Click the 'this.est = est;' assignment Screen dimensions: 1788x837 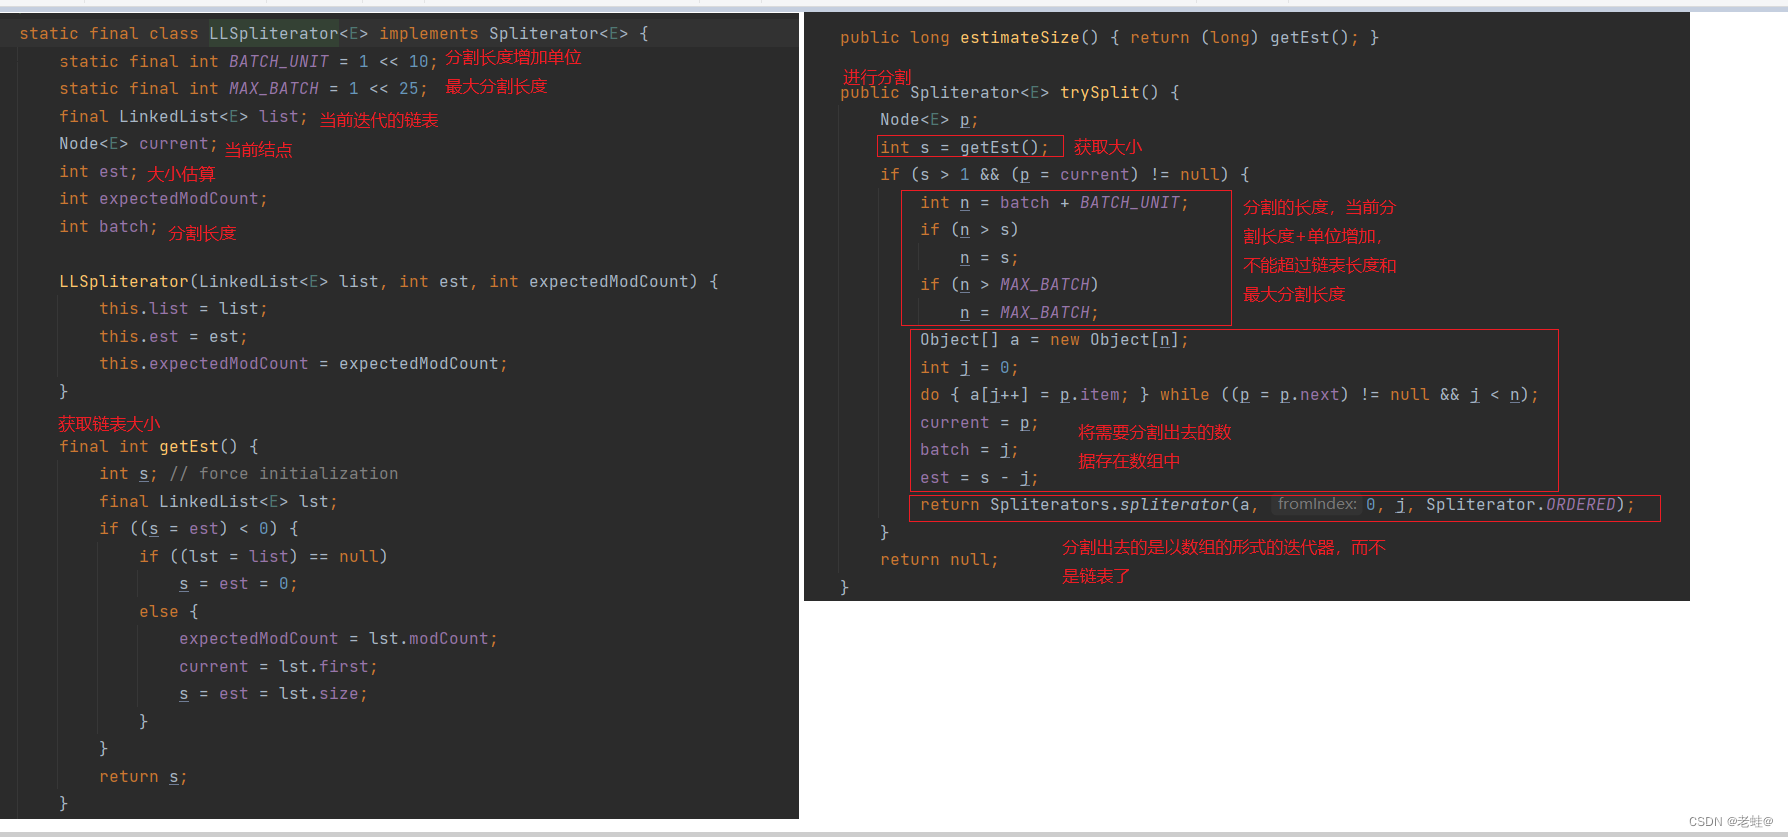[173, 337]
